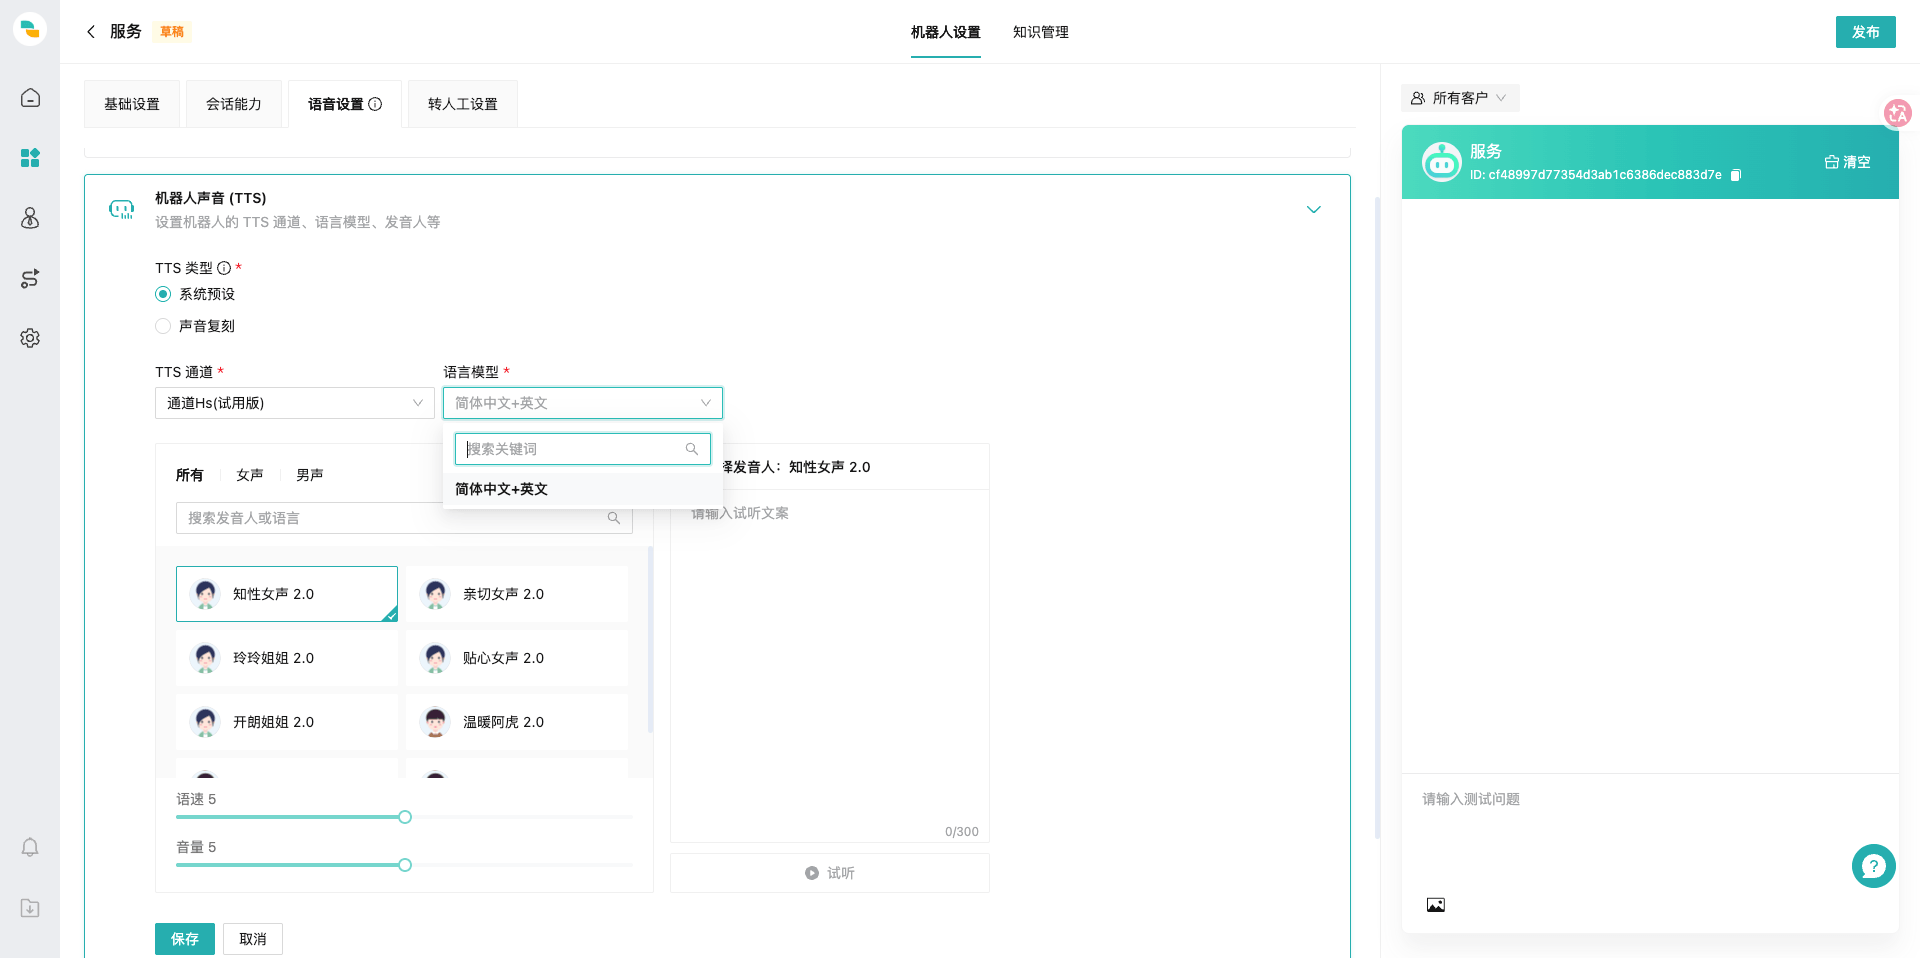Click the back arrow next to 服务
This screenshot has width=1920, height=958.
[x=91, y=32]
